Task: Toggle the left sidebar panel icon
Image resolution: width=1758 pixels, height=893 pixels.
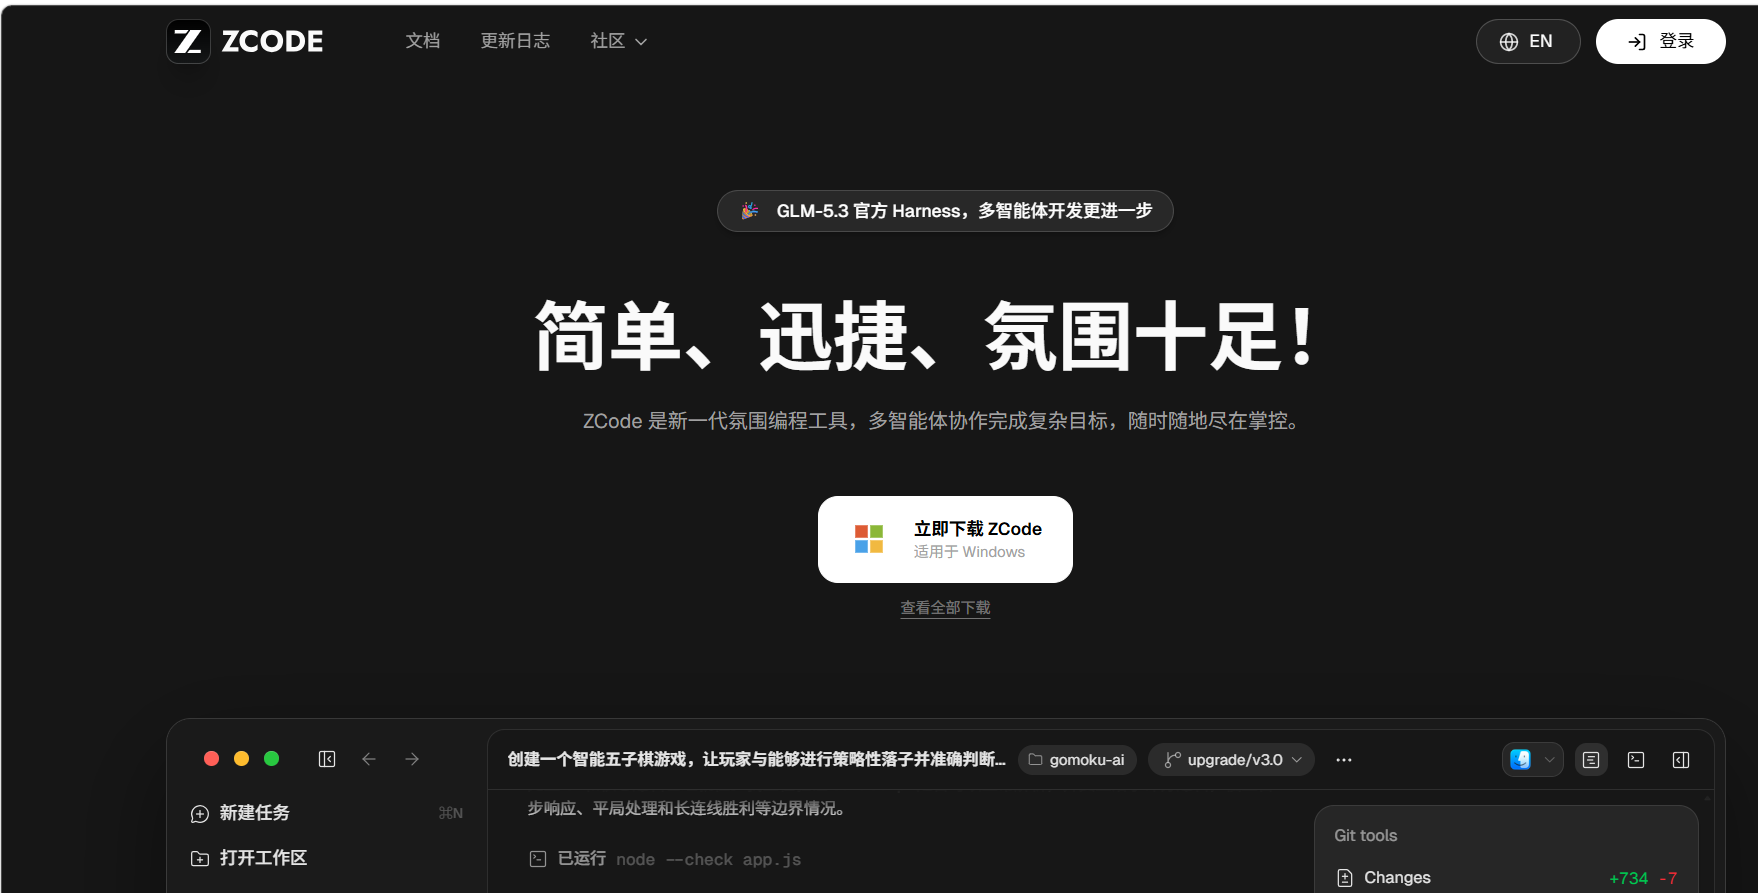Action: coord(327,759)
